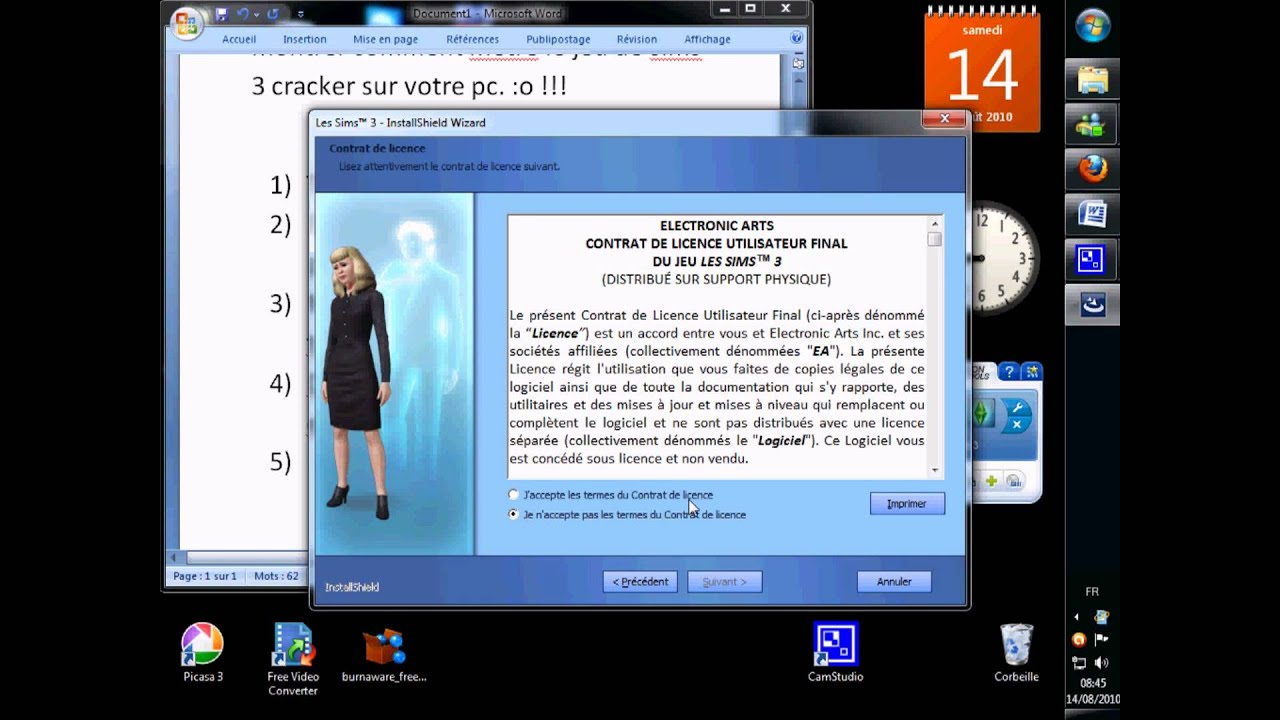Go back with the Précédent button

(640, 581)
